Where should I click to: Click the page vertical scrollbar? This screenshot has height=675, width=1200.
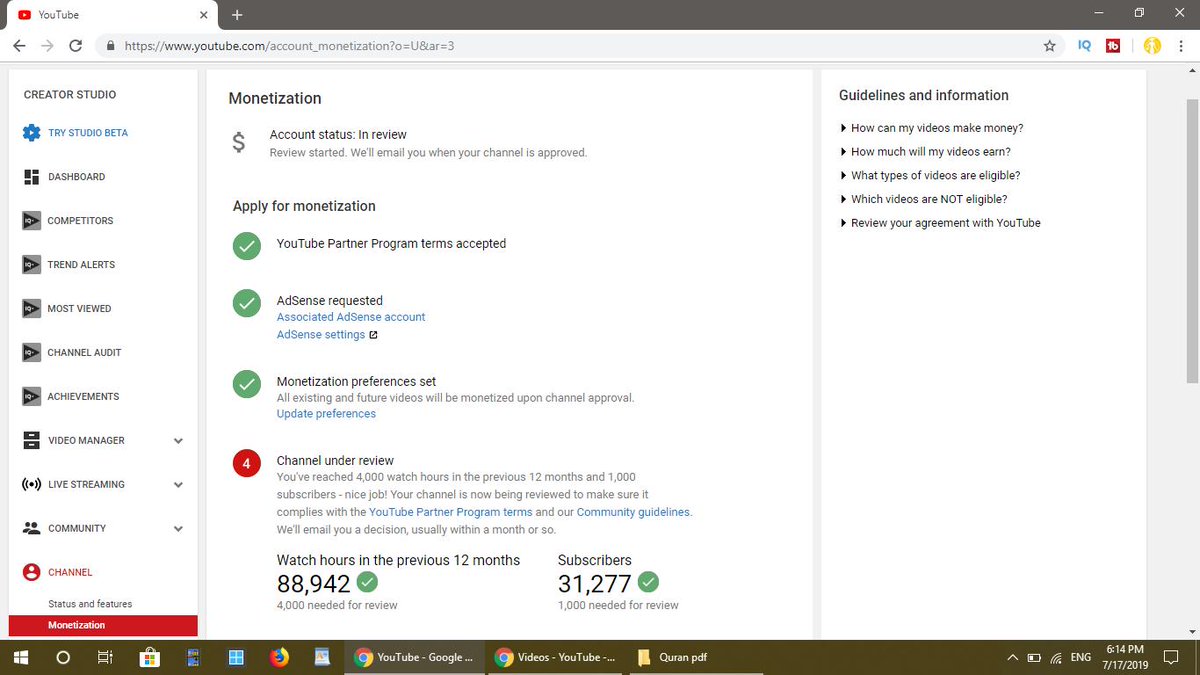(1191, 240)
